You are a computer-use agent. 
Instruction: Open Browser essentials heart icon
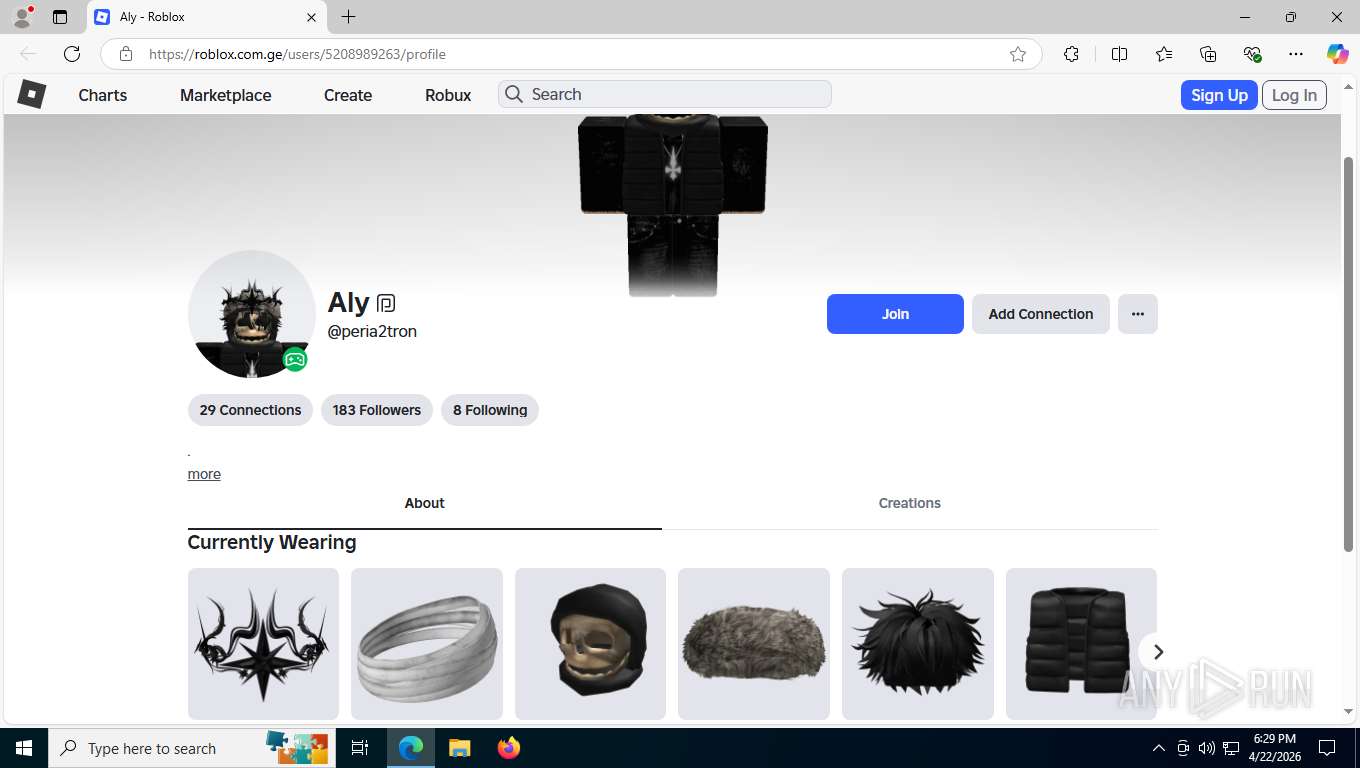click(x=1252, y=54)
